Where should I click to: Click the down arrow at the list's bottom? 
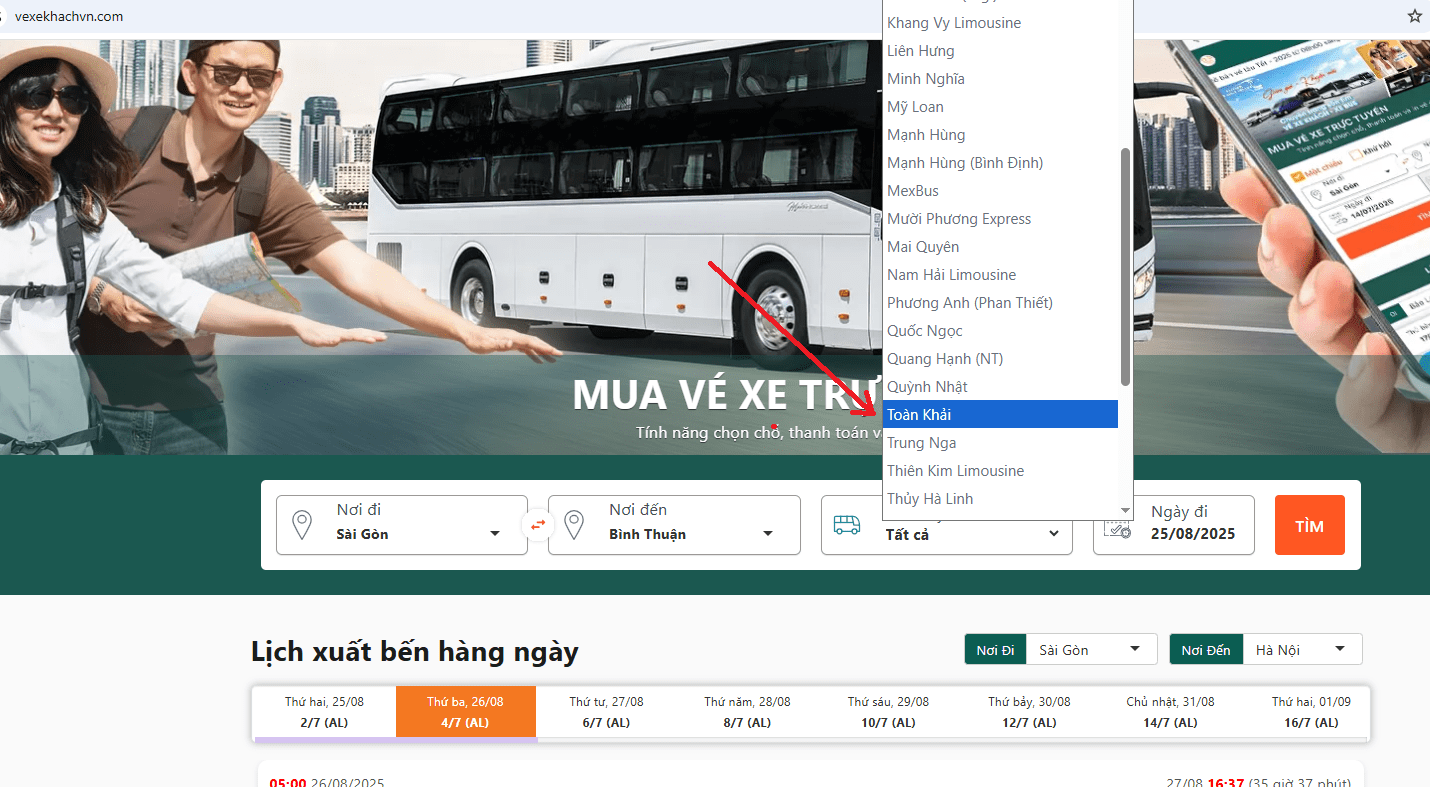coord(1125,511)
